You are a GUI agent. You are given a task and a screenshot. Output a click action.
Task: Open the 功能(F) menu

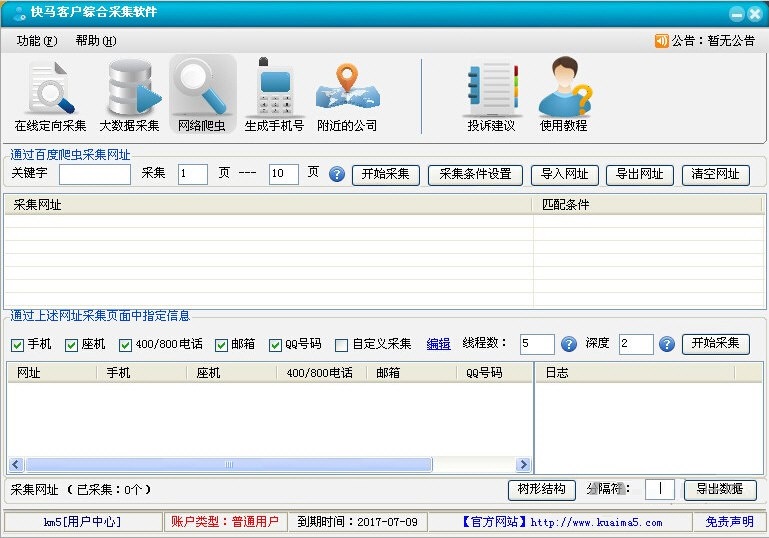click(37, 41)
